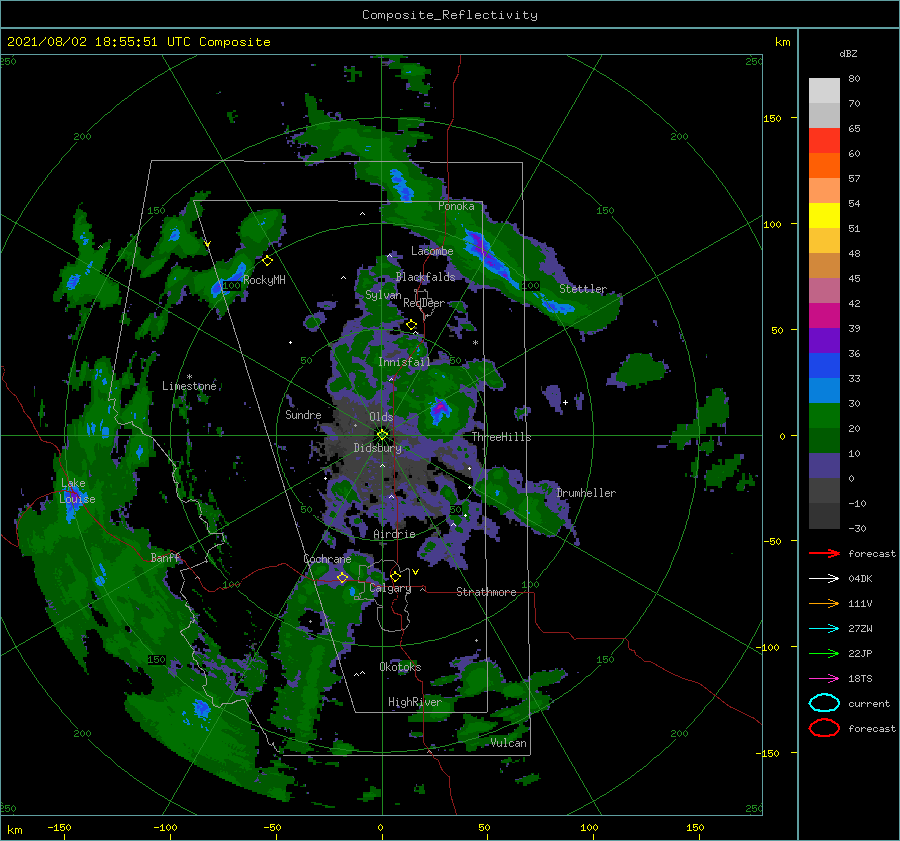900x841 pixels.
Task: Click the 04DK legend label
Action: click(x=860, y=579)
